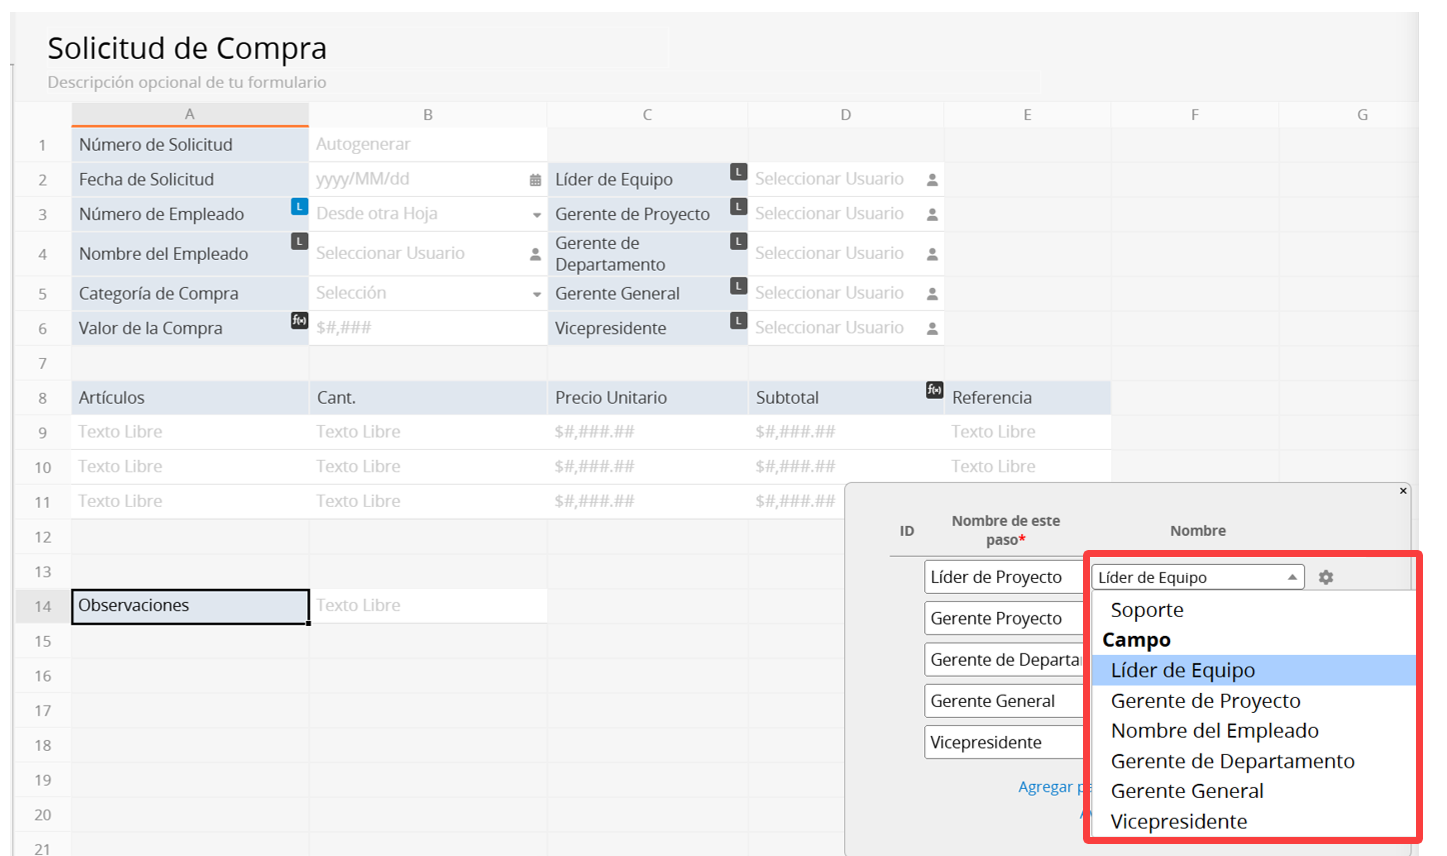Viewport: 1447px width, 856px height.
Task: Choose Gerente de Departamento in dropdown list
Action: 1232,761
